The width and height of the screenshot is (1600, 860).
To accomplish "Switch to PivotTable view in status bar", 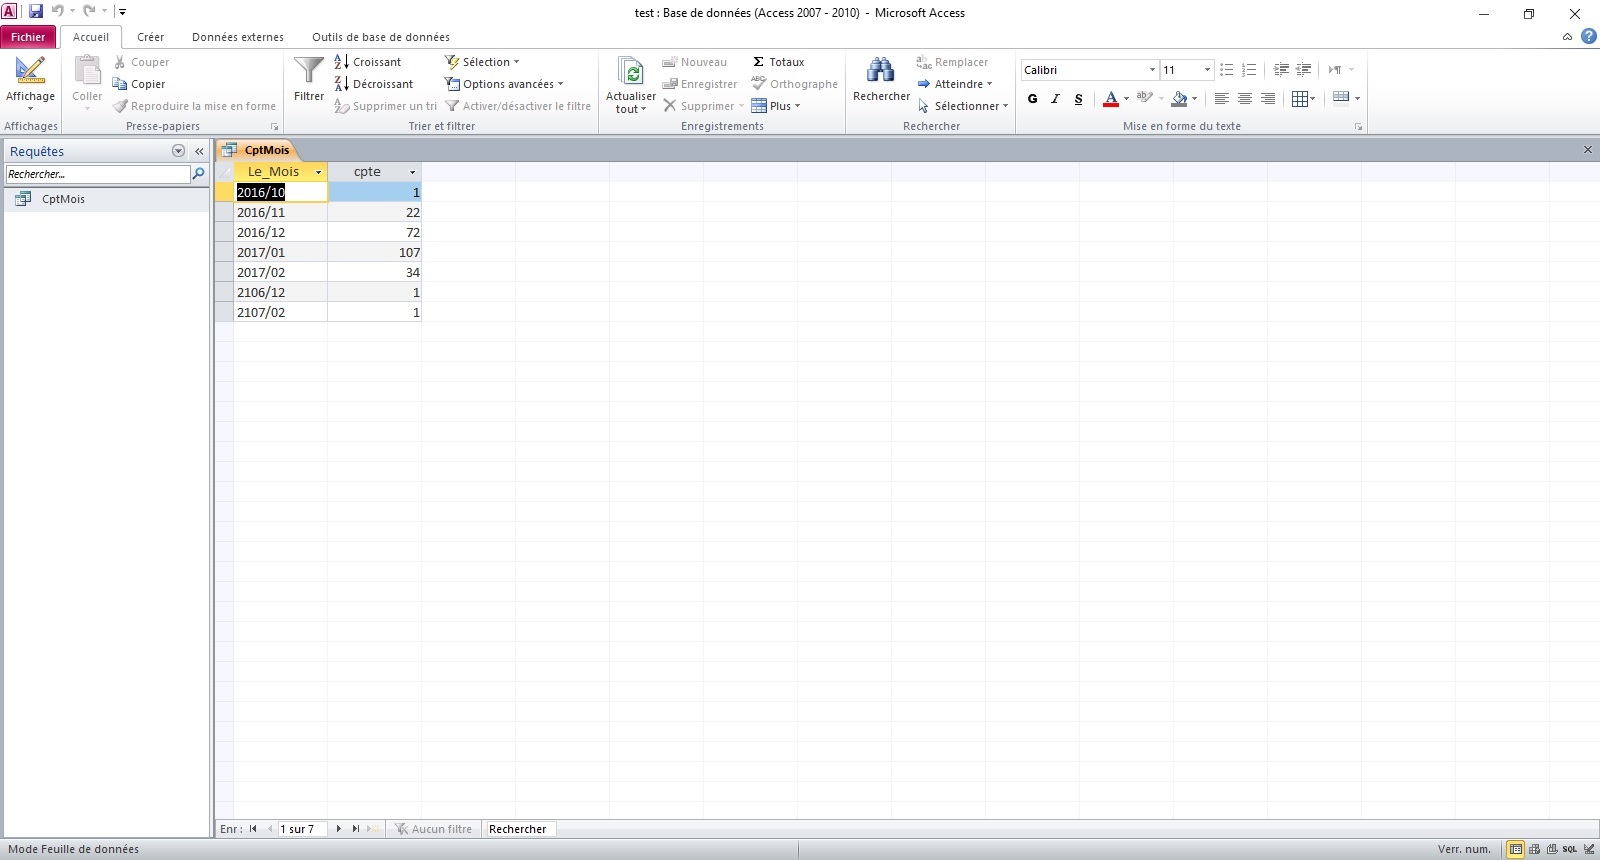I will 1534,849.
